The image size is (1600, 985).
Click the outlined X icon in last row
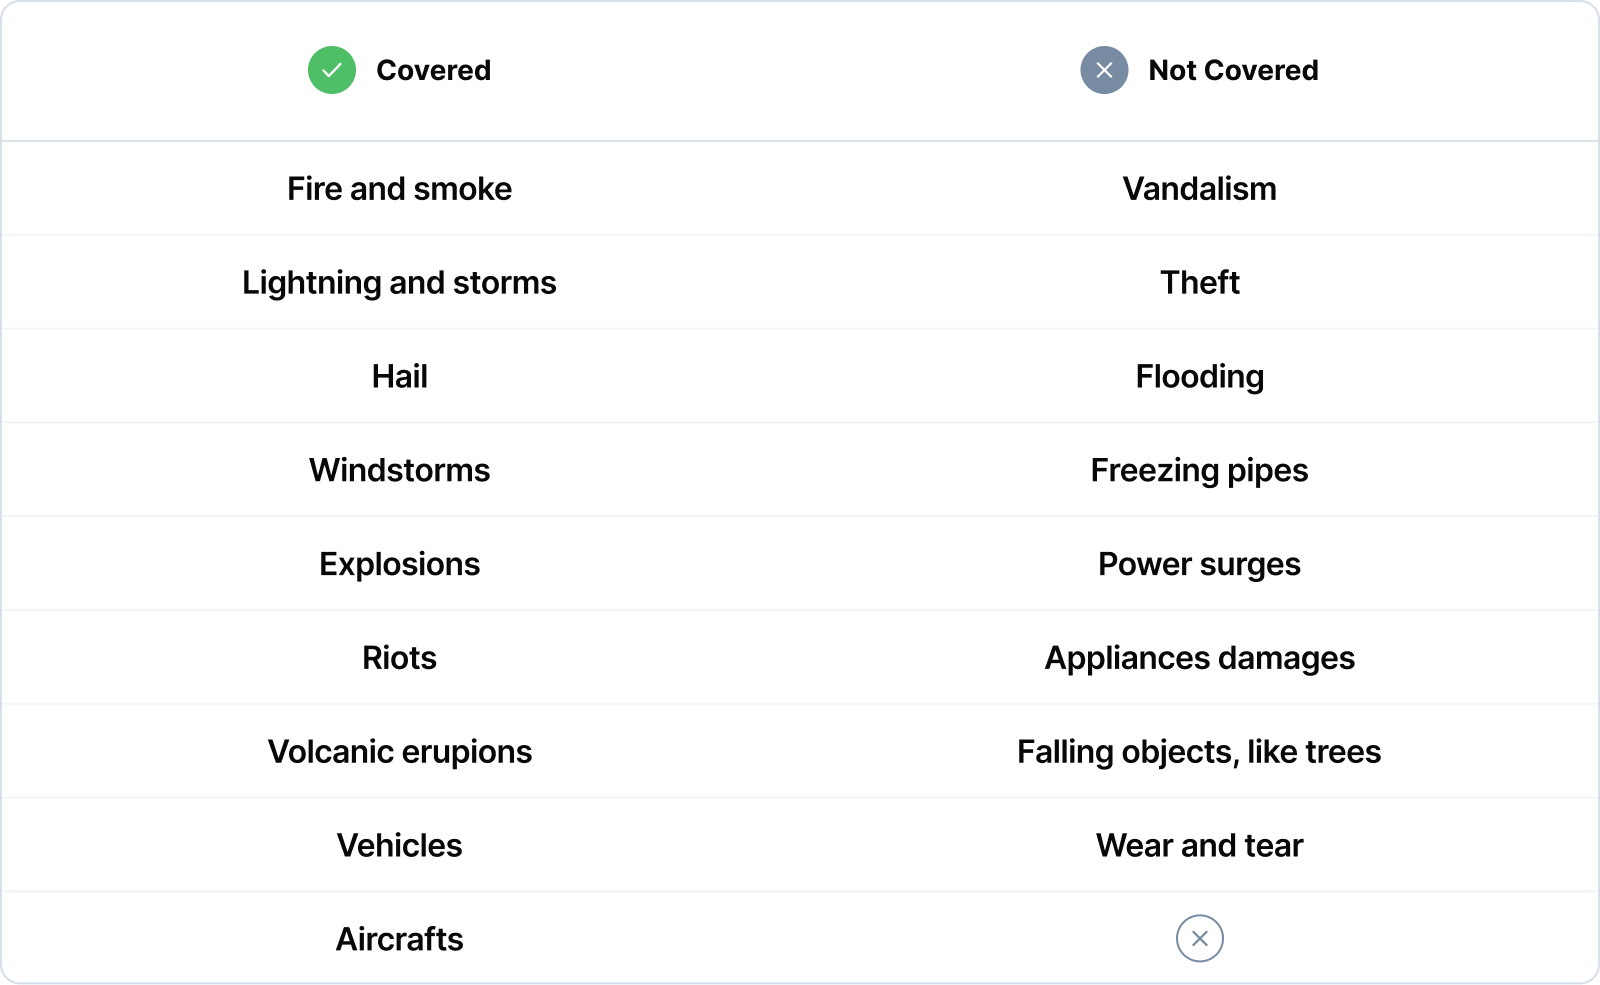click(x=1199, y=938)
